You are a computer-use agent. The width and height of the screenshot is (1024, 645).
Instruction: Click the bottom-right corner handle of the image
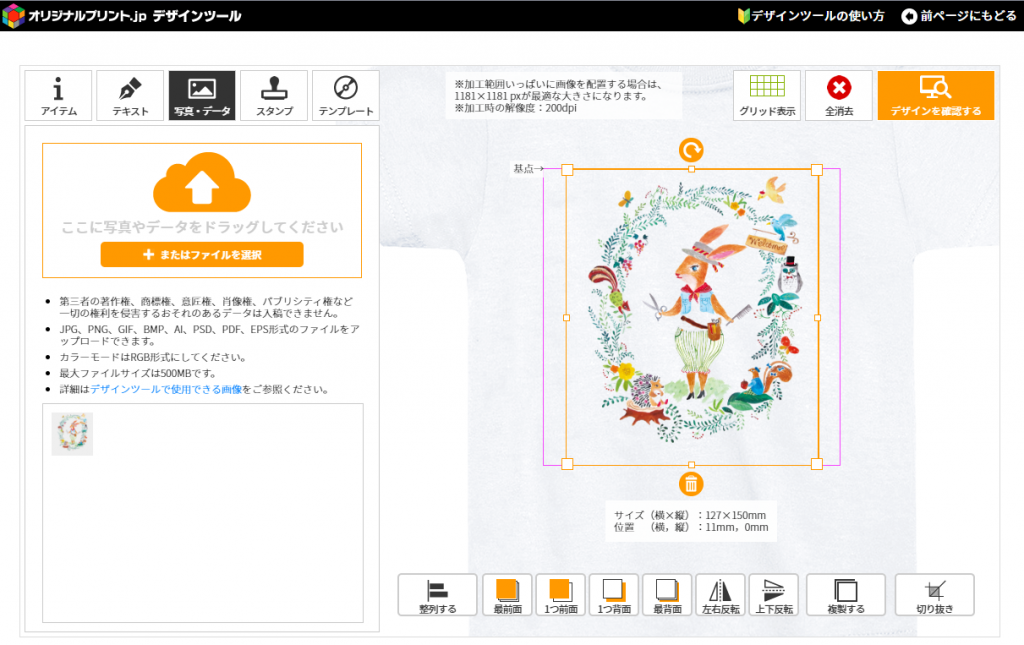coord(817,464)
